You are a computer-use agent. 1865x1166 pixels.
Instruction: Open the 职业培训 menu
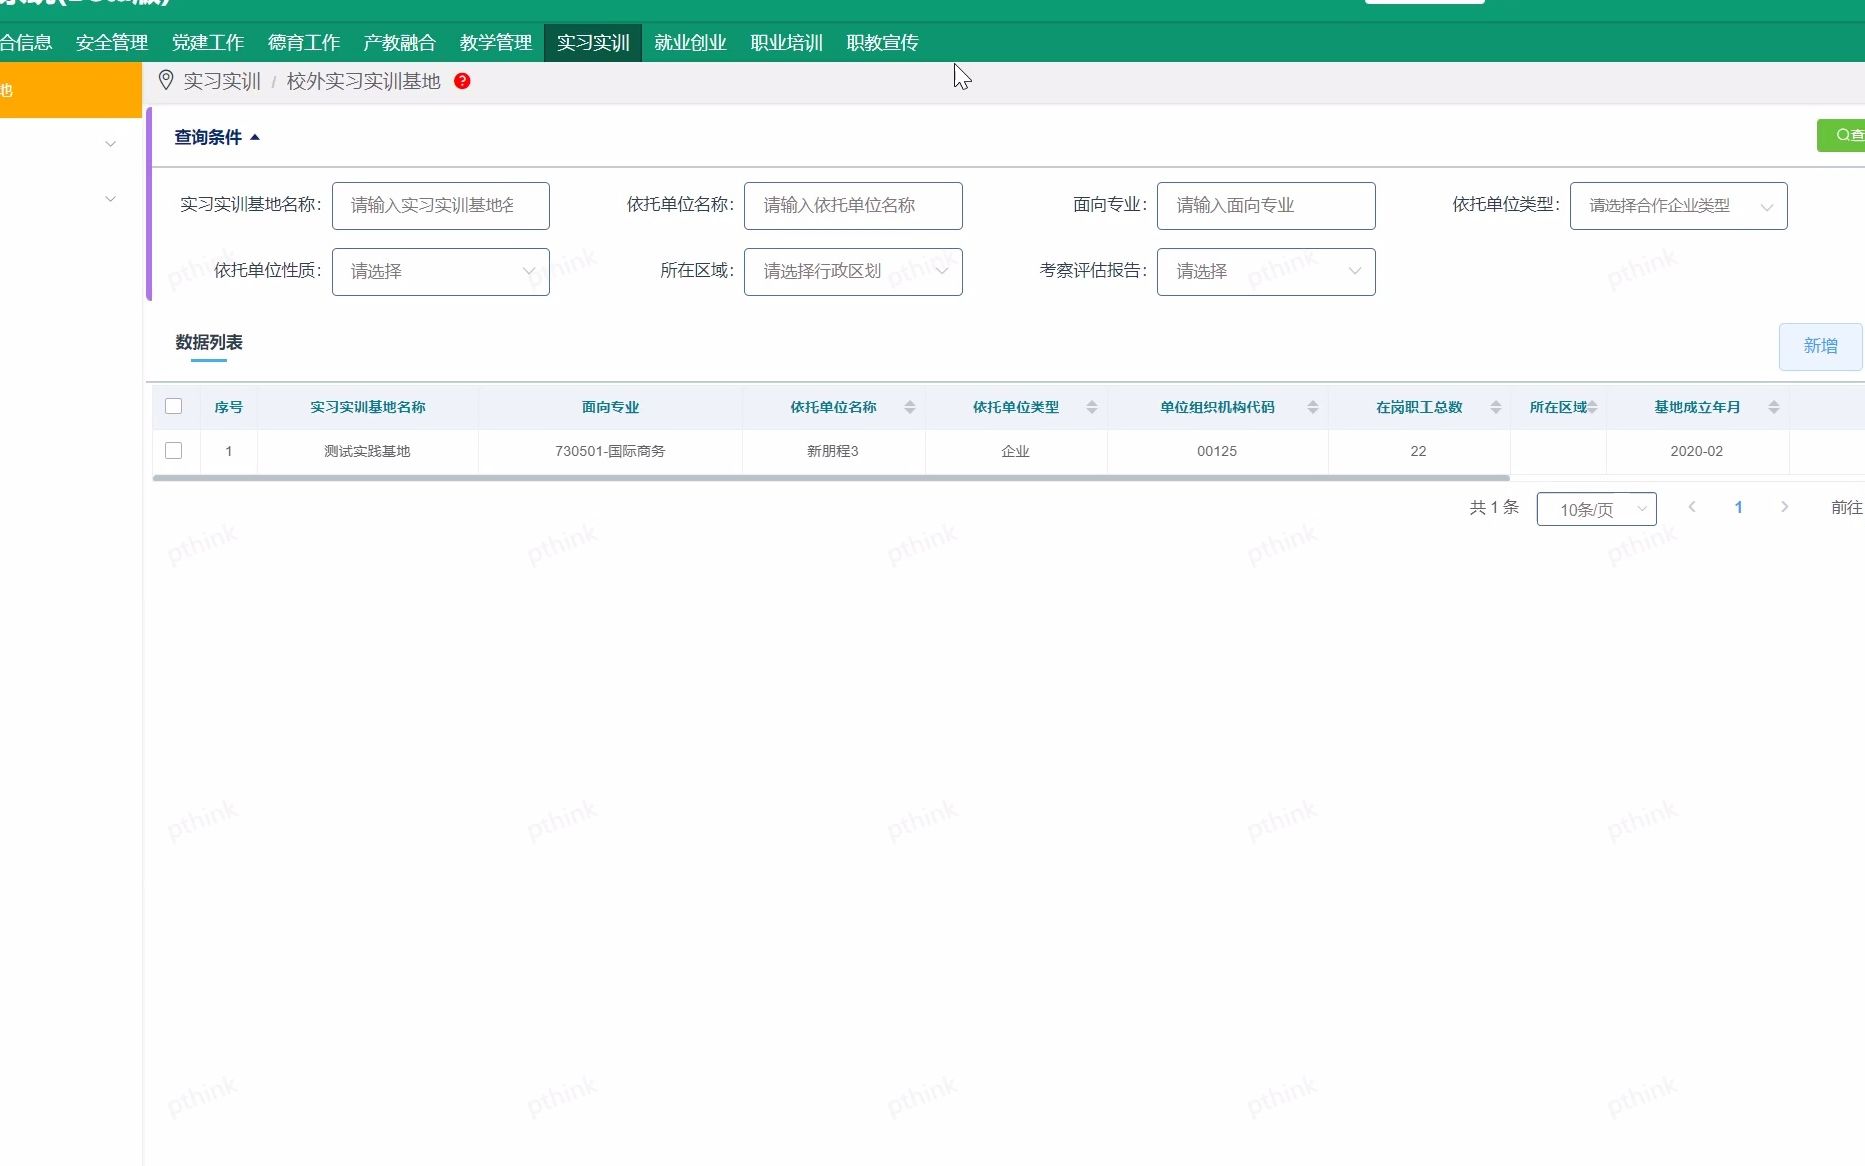click(x=786, y=43)
